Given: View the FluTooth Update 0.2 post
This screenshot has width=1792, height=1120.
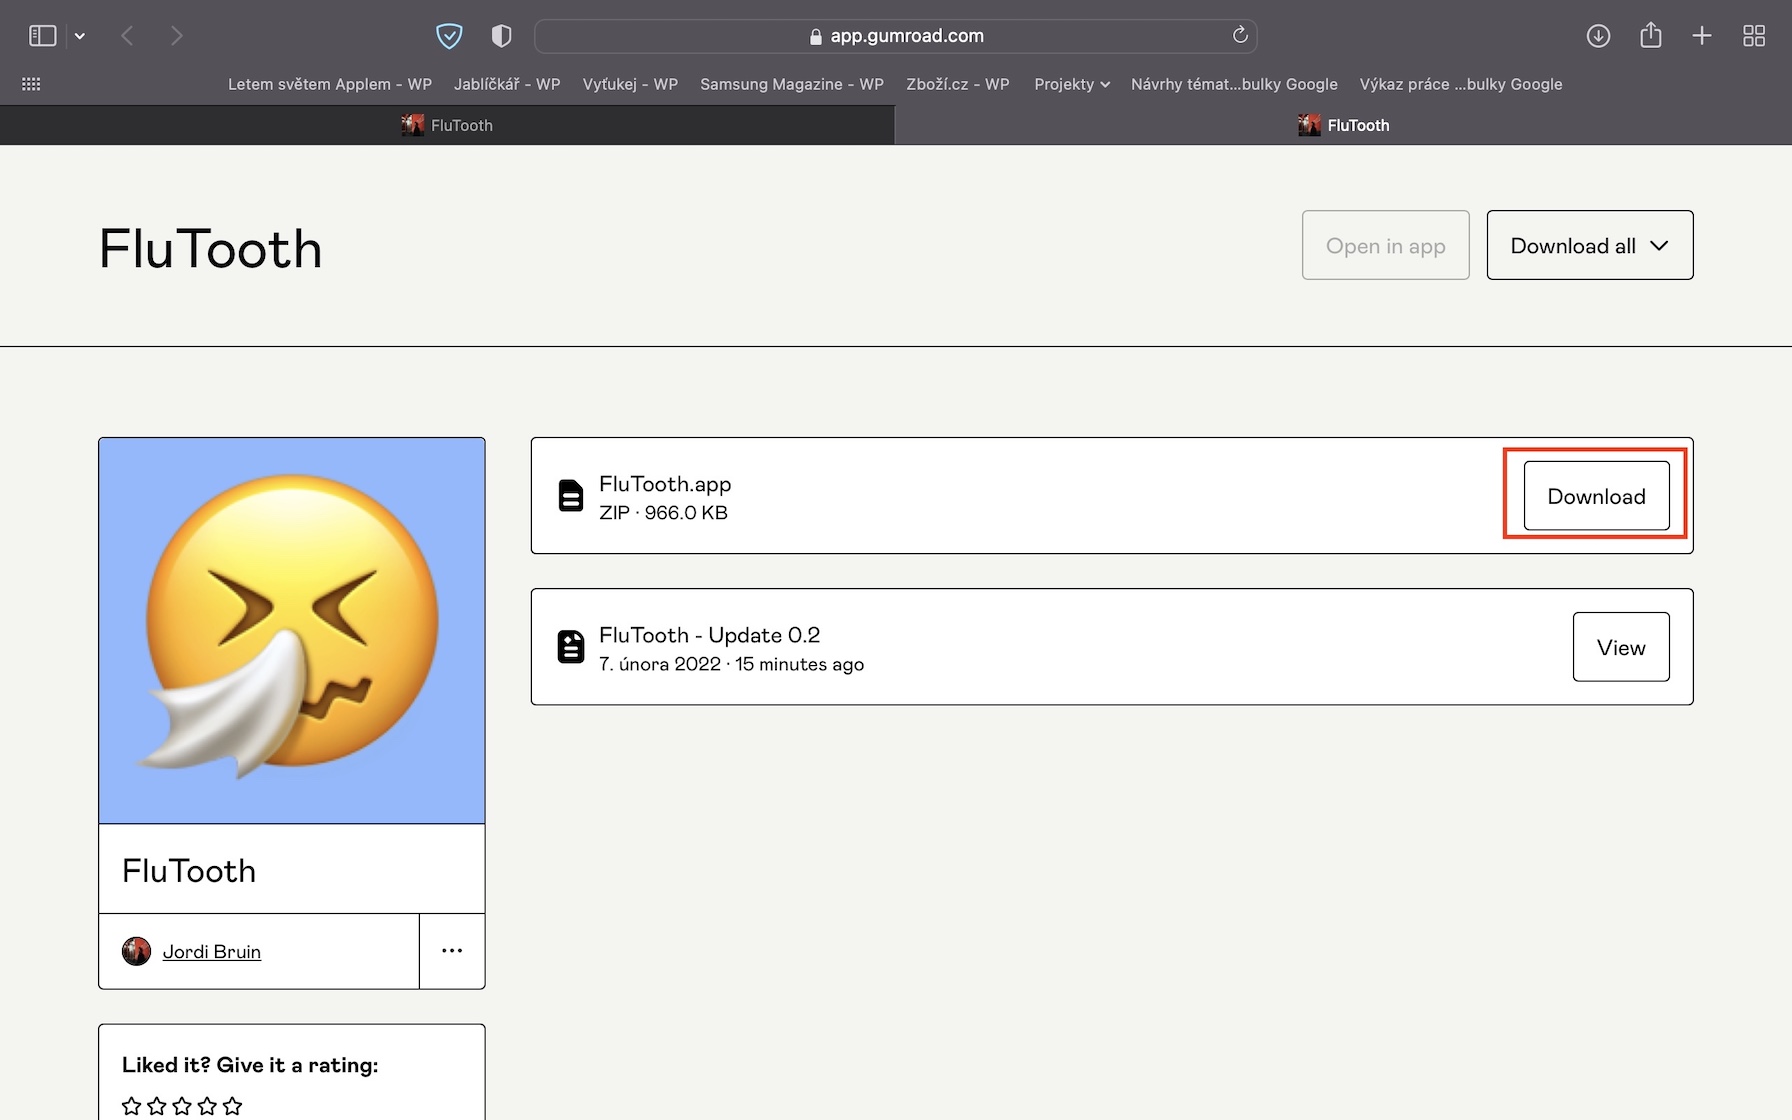Looking at the screenshot, I should pyautogui.click(x=1621, y=647).
